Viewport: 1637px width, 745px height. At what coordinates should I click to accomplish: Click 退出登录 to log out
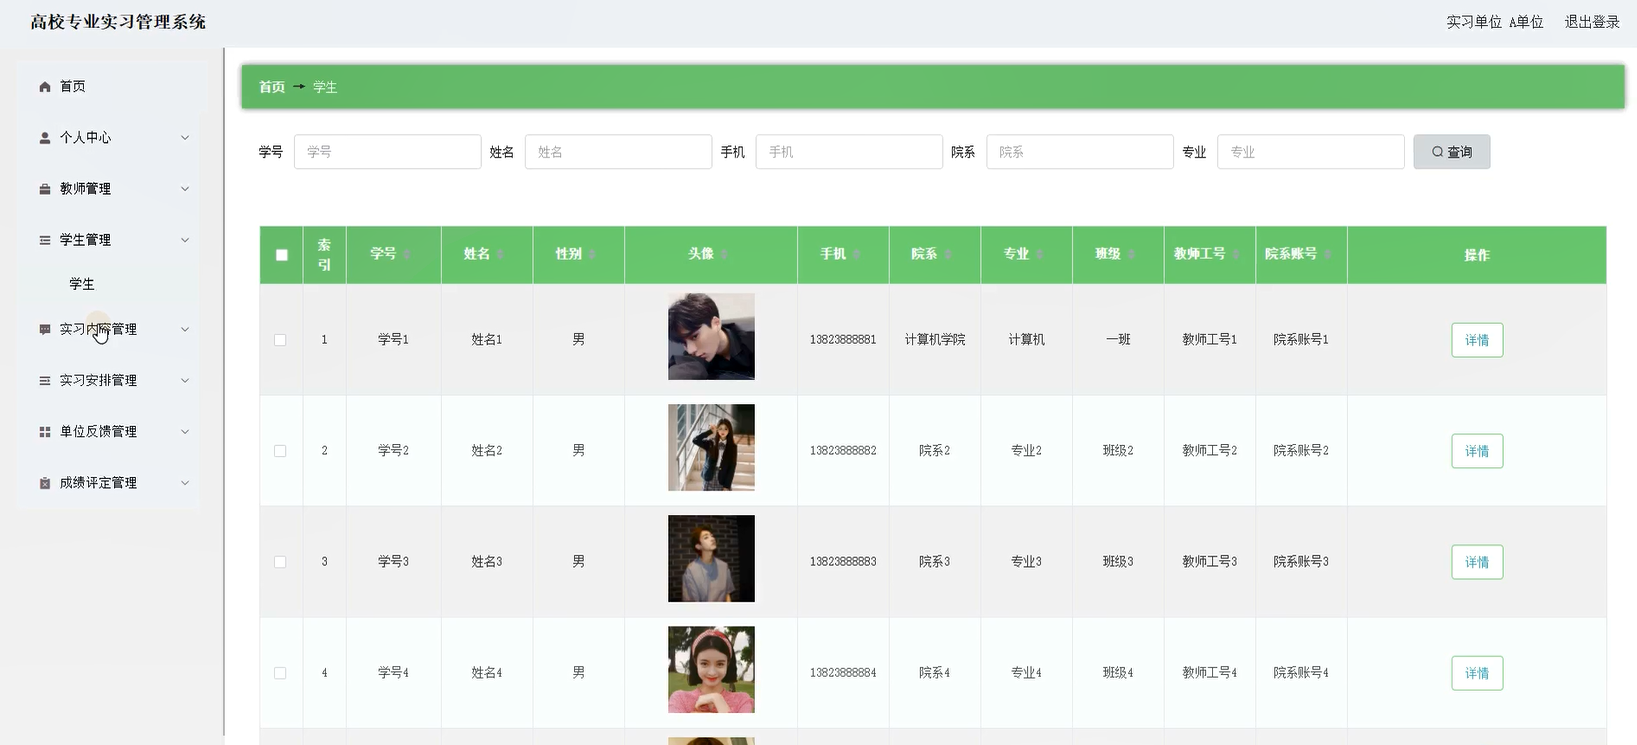pos(1592,22)
